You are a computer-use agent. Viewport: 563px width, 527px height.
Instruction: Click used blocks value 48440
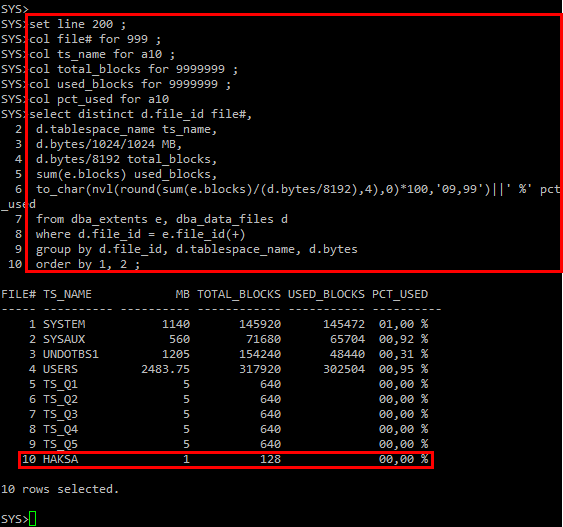click(348, 354)
